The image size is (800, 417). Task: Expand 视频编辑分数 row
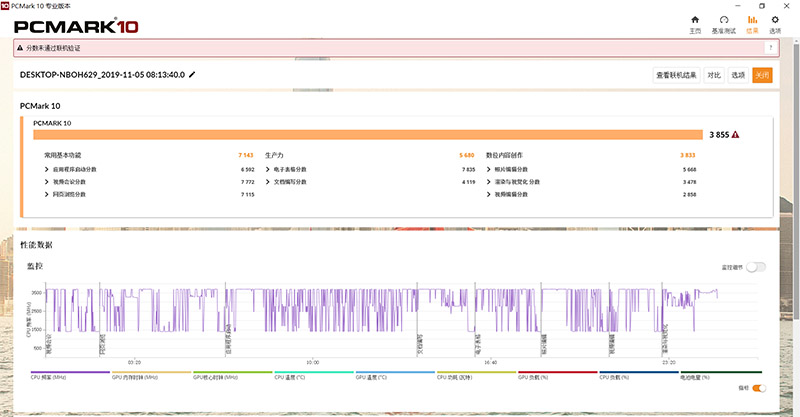489,194
